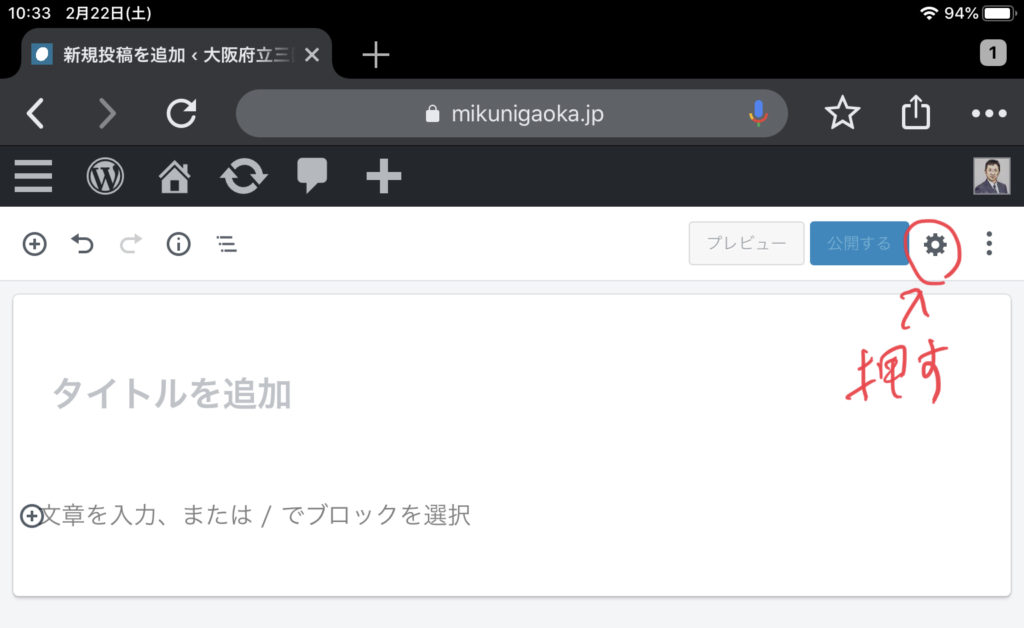Show content structure info icon
Image resolution: width=1024 pixels, height=628 pixels.
178,244
